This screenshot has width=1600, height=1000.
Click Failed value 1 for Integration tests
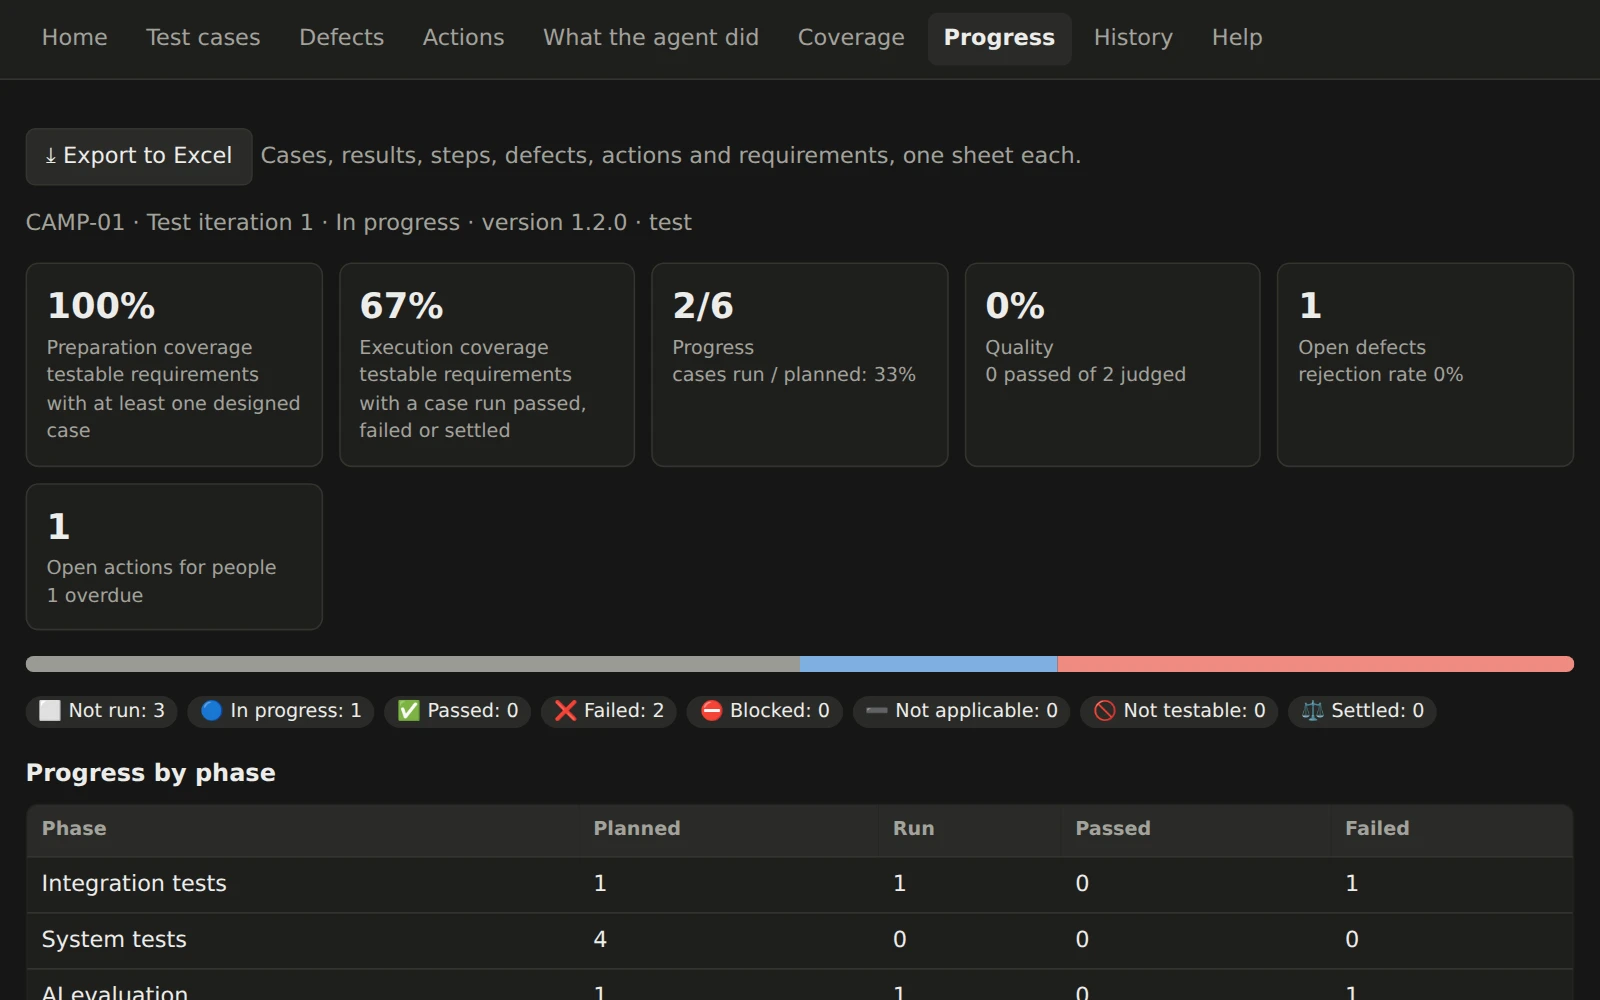1352,884
